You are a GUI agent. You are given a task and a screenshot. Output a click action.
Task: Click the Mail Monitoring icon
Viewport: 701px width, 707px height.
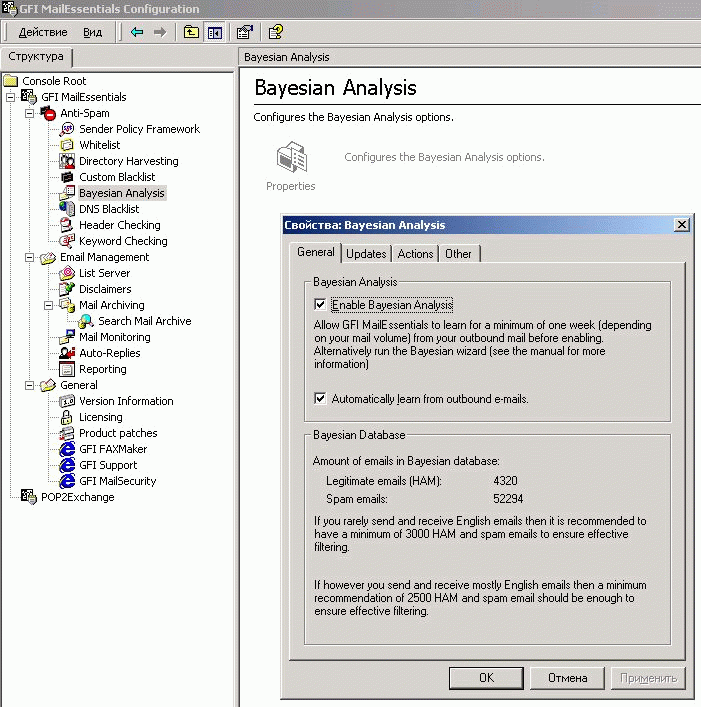point(67,337)
